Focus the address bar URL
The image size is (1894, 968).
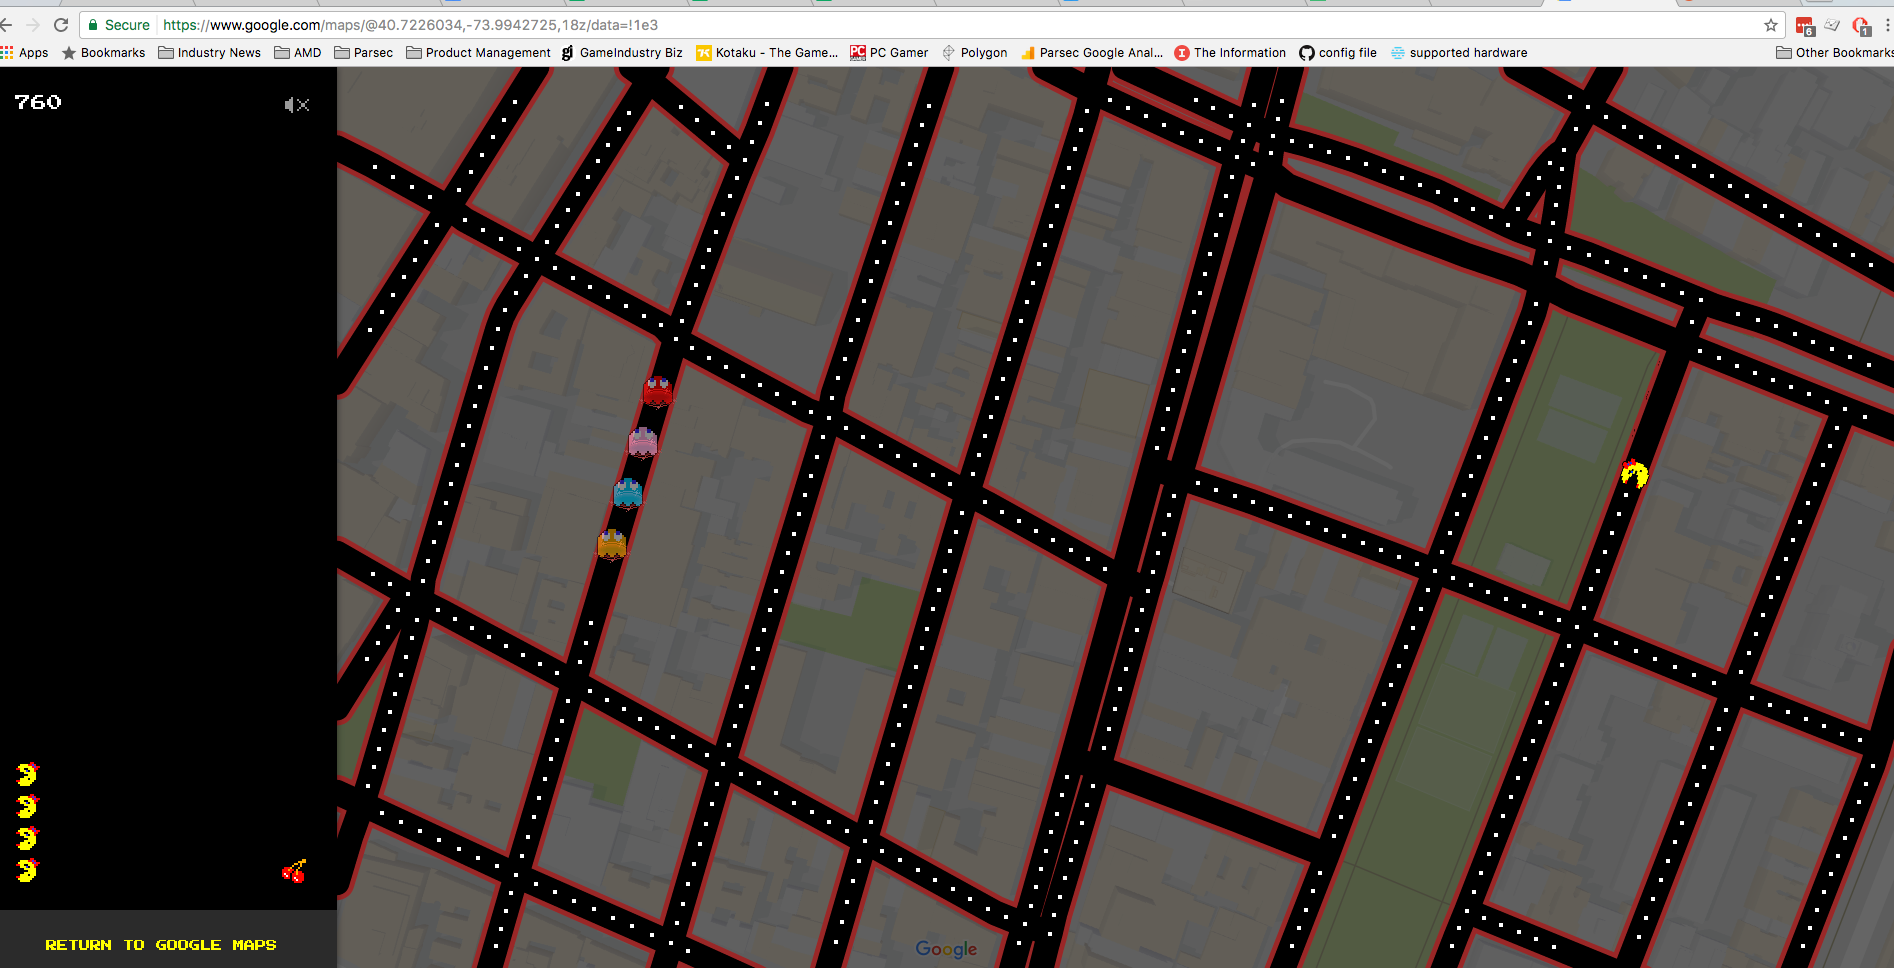click(410, 25)
